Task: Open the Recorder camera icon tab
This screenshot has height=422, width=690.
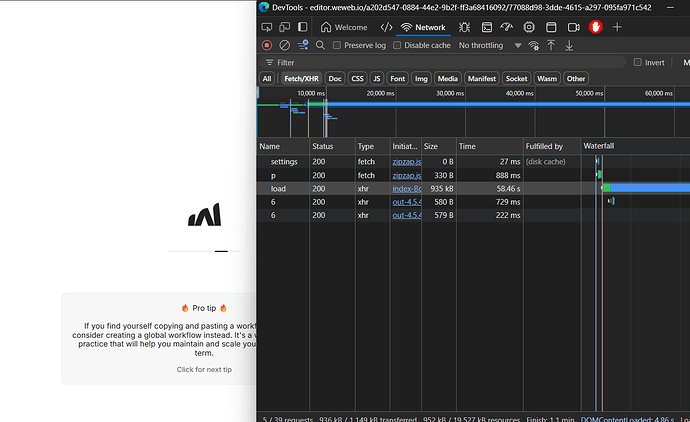Action: click(x=573, y=27)
